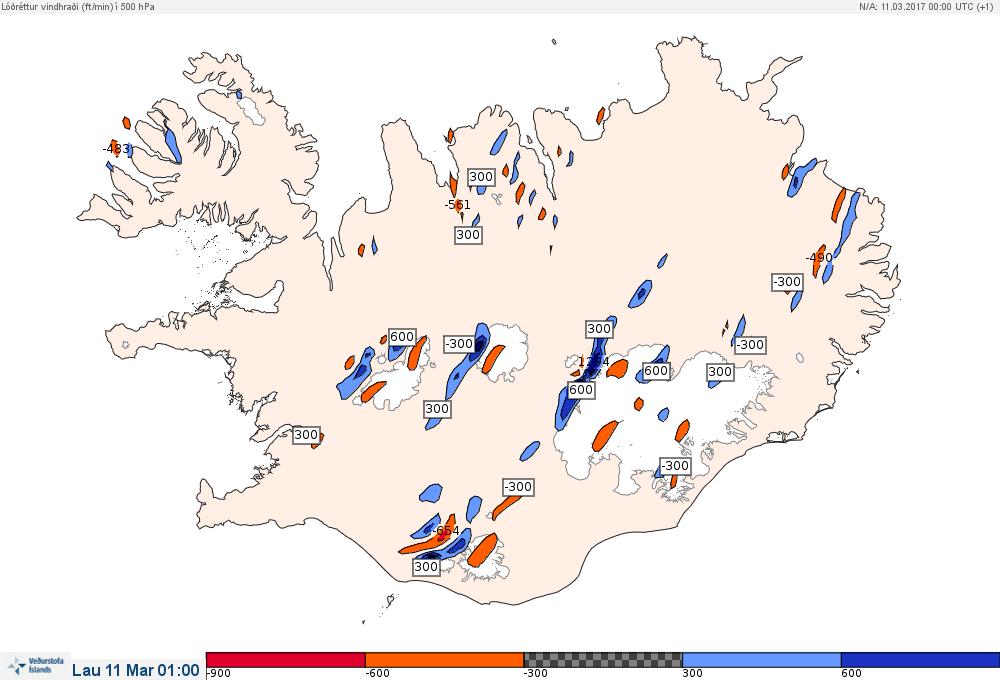Select the light blue legend segment
Viewport: 1000px width, 680px height.
[x=761, y=660]
